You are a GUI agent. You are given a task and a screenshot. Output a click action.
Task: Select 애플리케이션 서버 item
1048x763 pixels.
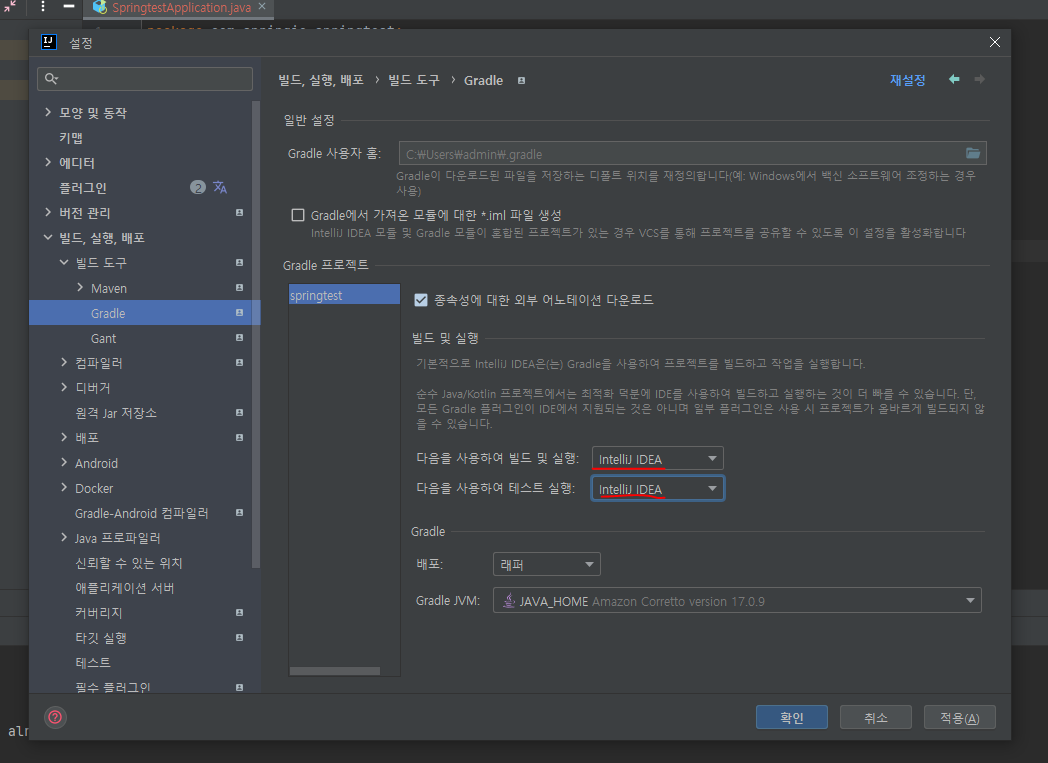[125, 588]
